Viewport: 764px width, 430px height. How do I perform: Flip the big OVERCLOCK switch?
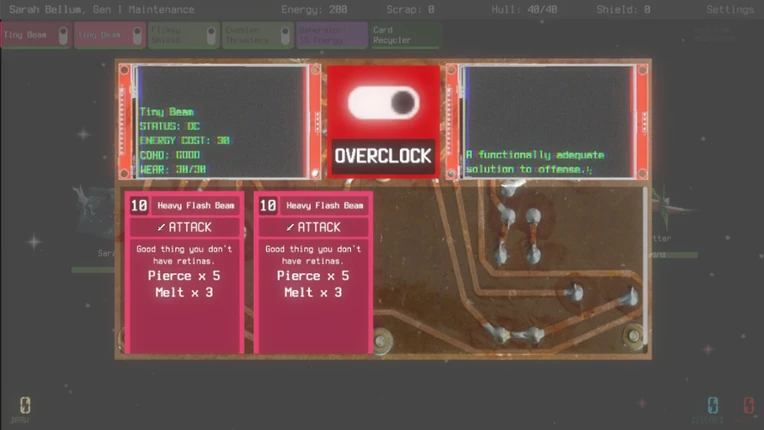(383, 103)
